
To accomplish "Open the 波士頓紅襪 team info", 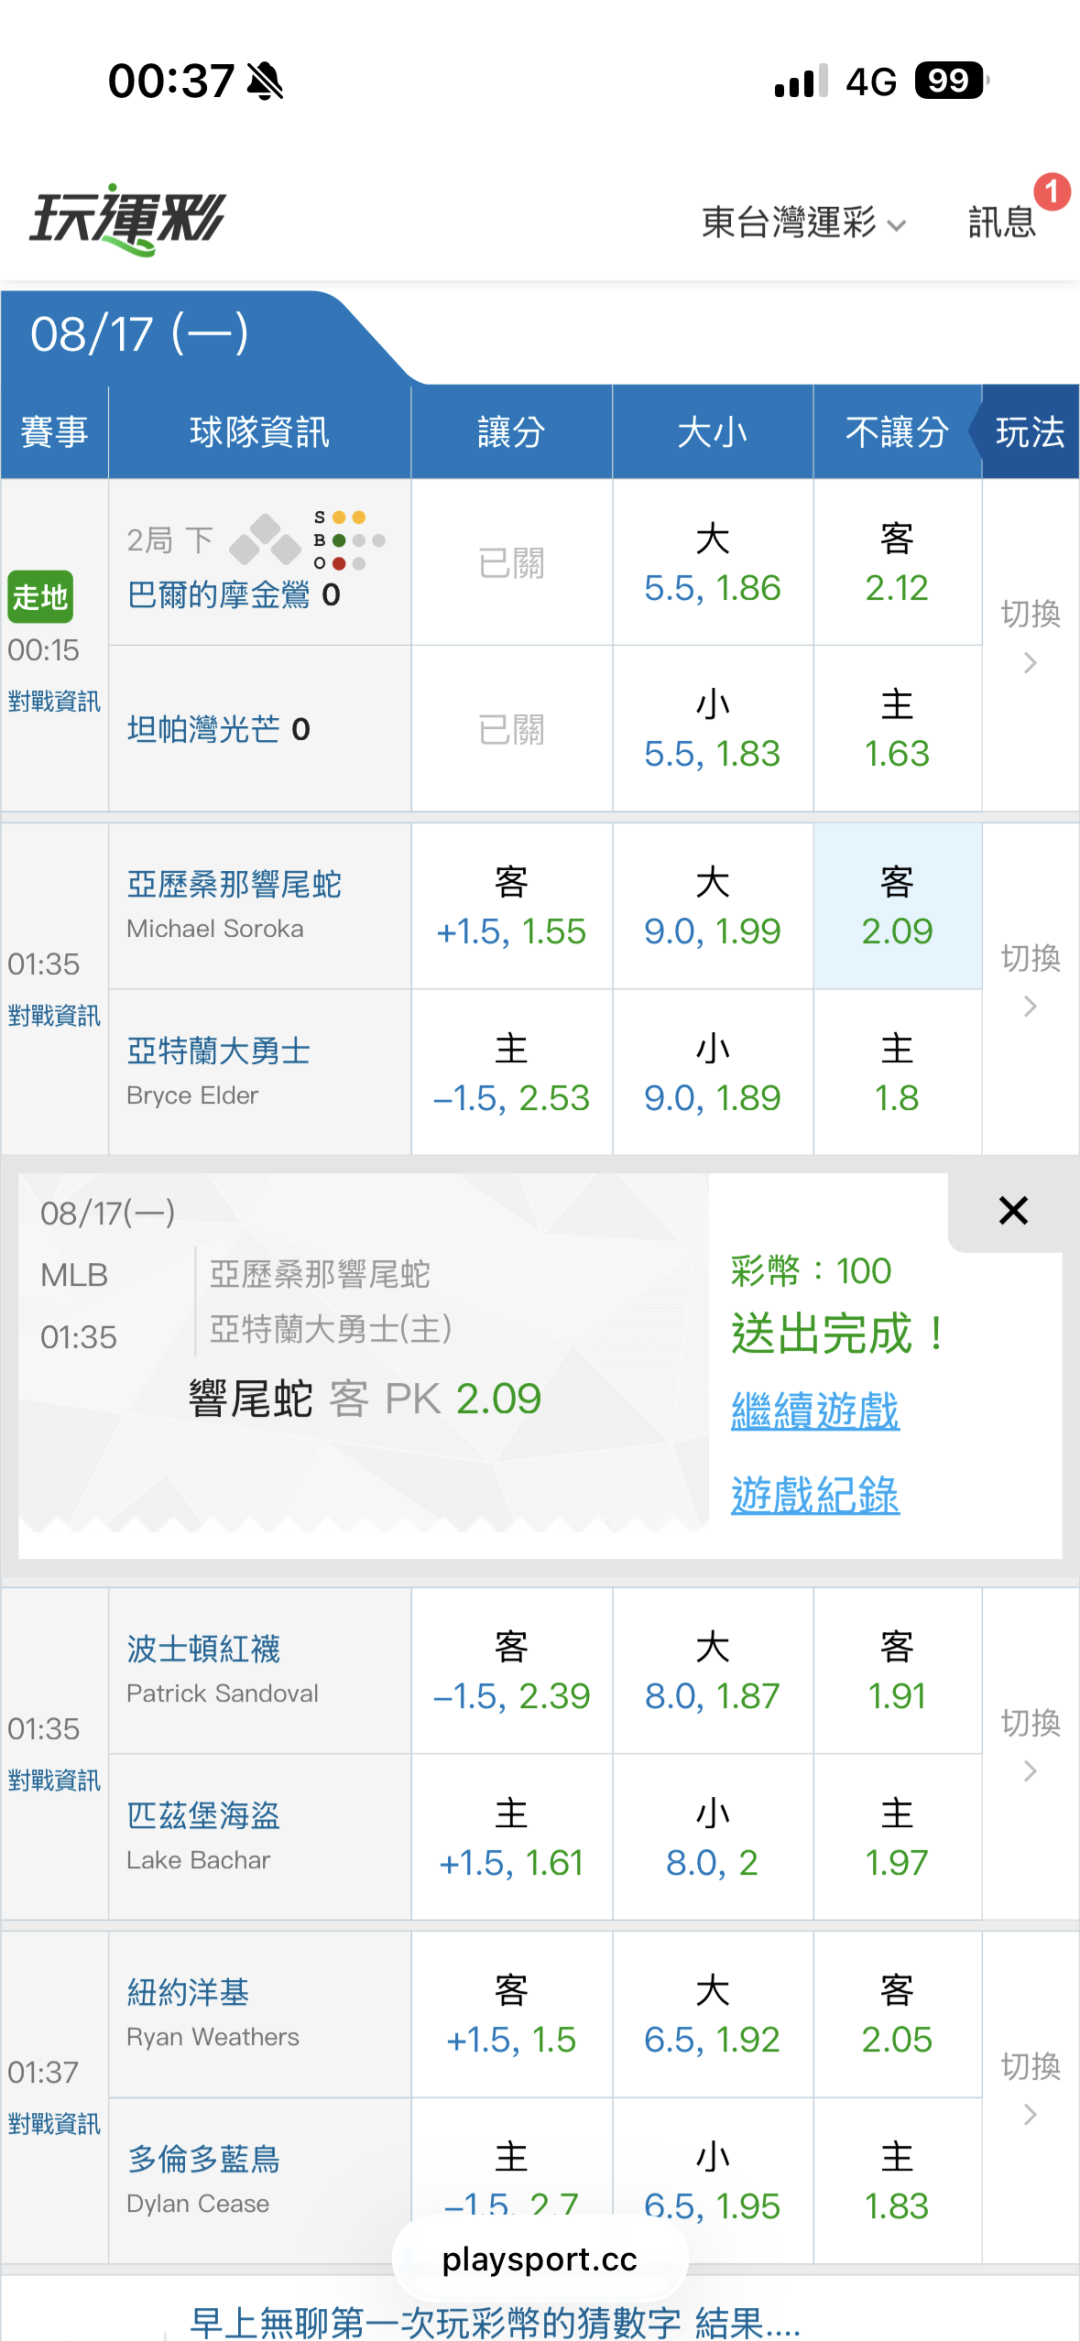I will (x=203, y=1649).
